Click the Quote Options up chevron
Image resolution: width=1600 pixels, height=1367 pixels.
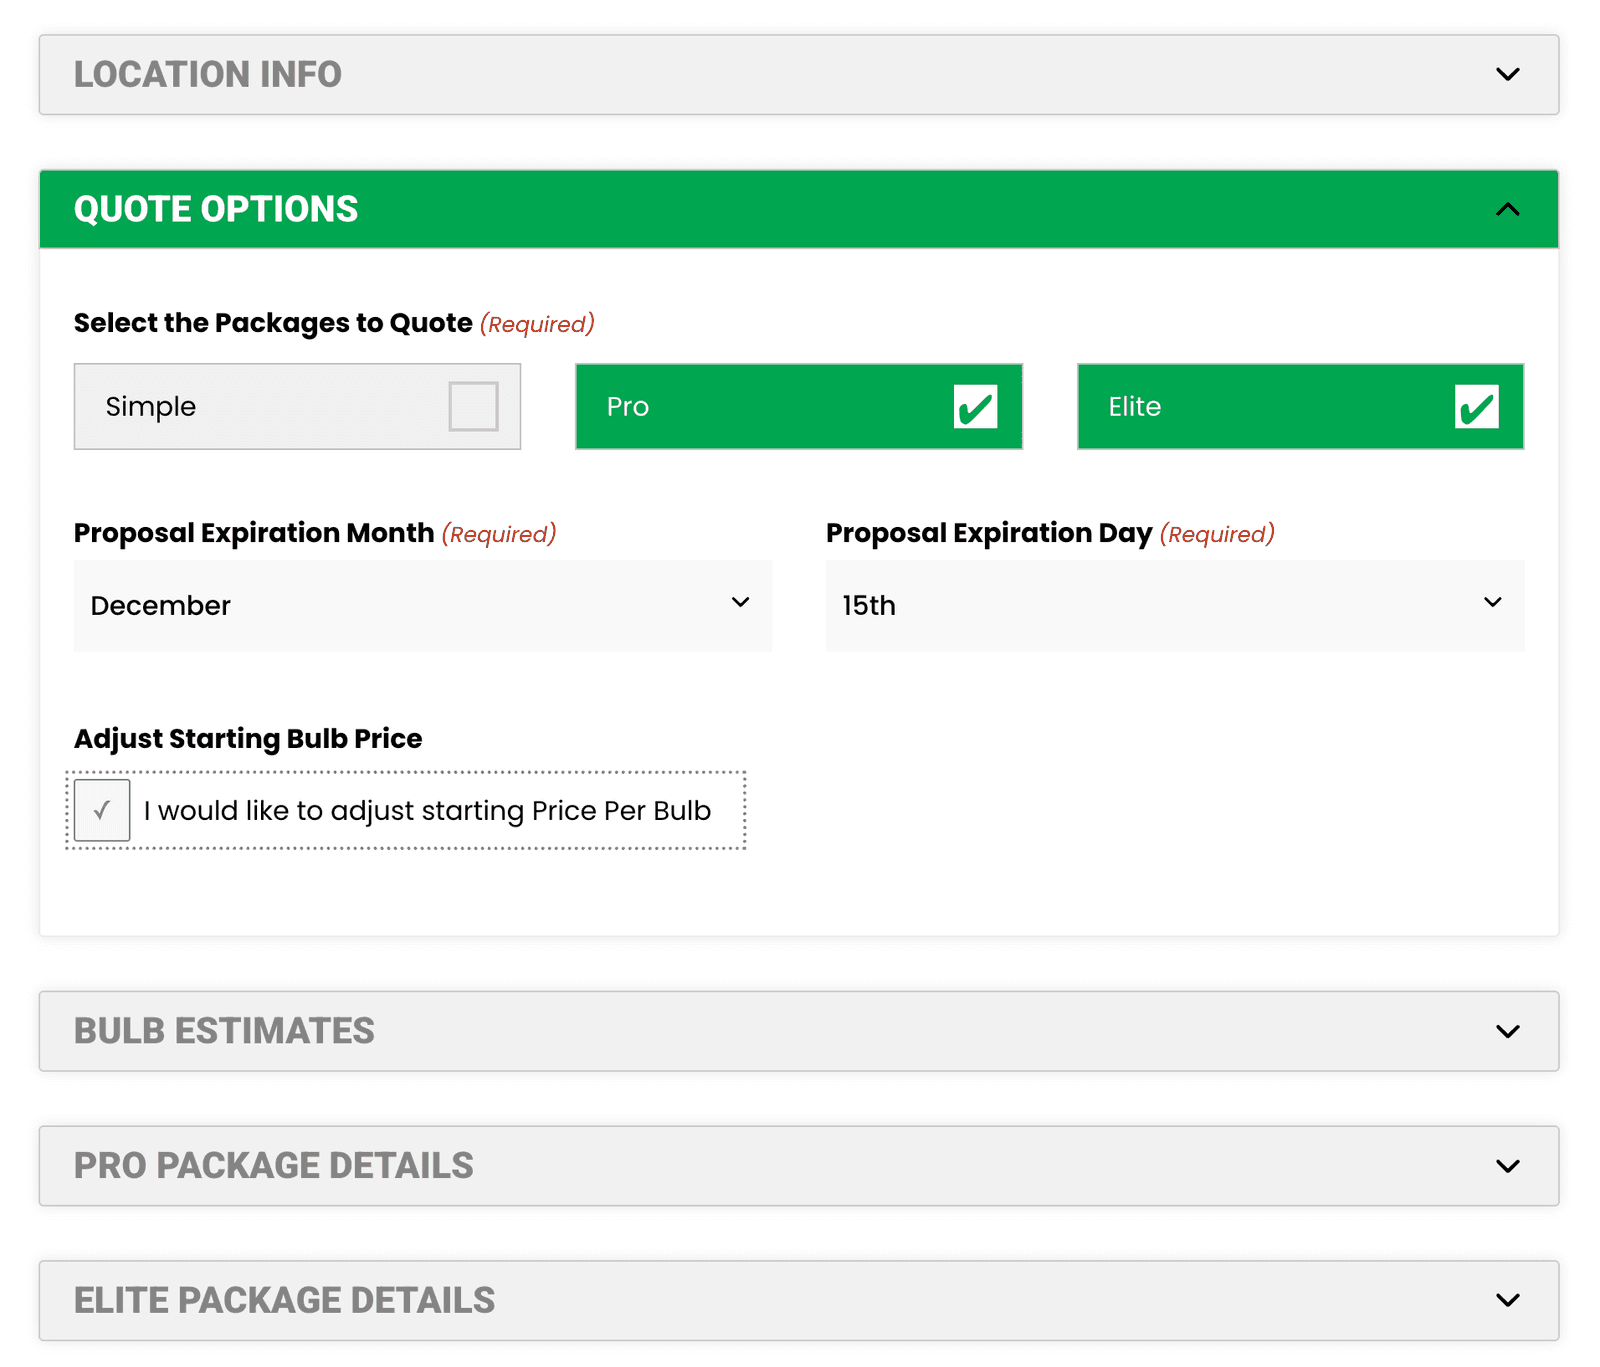point(1507,209)
